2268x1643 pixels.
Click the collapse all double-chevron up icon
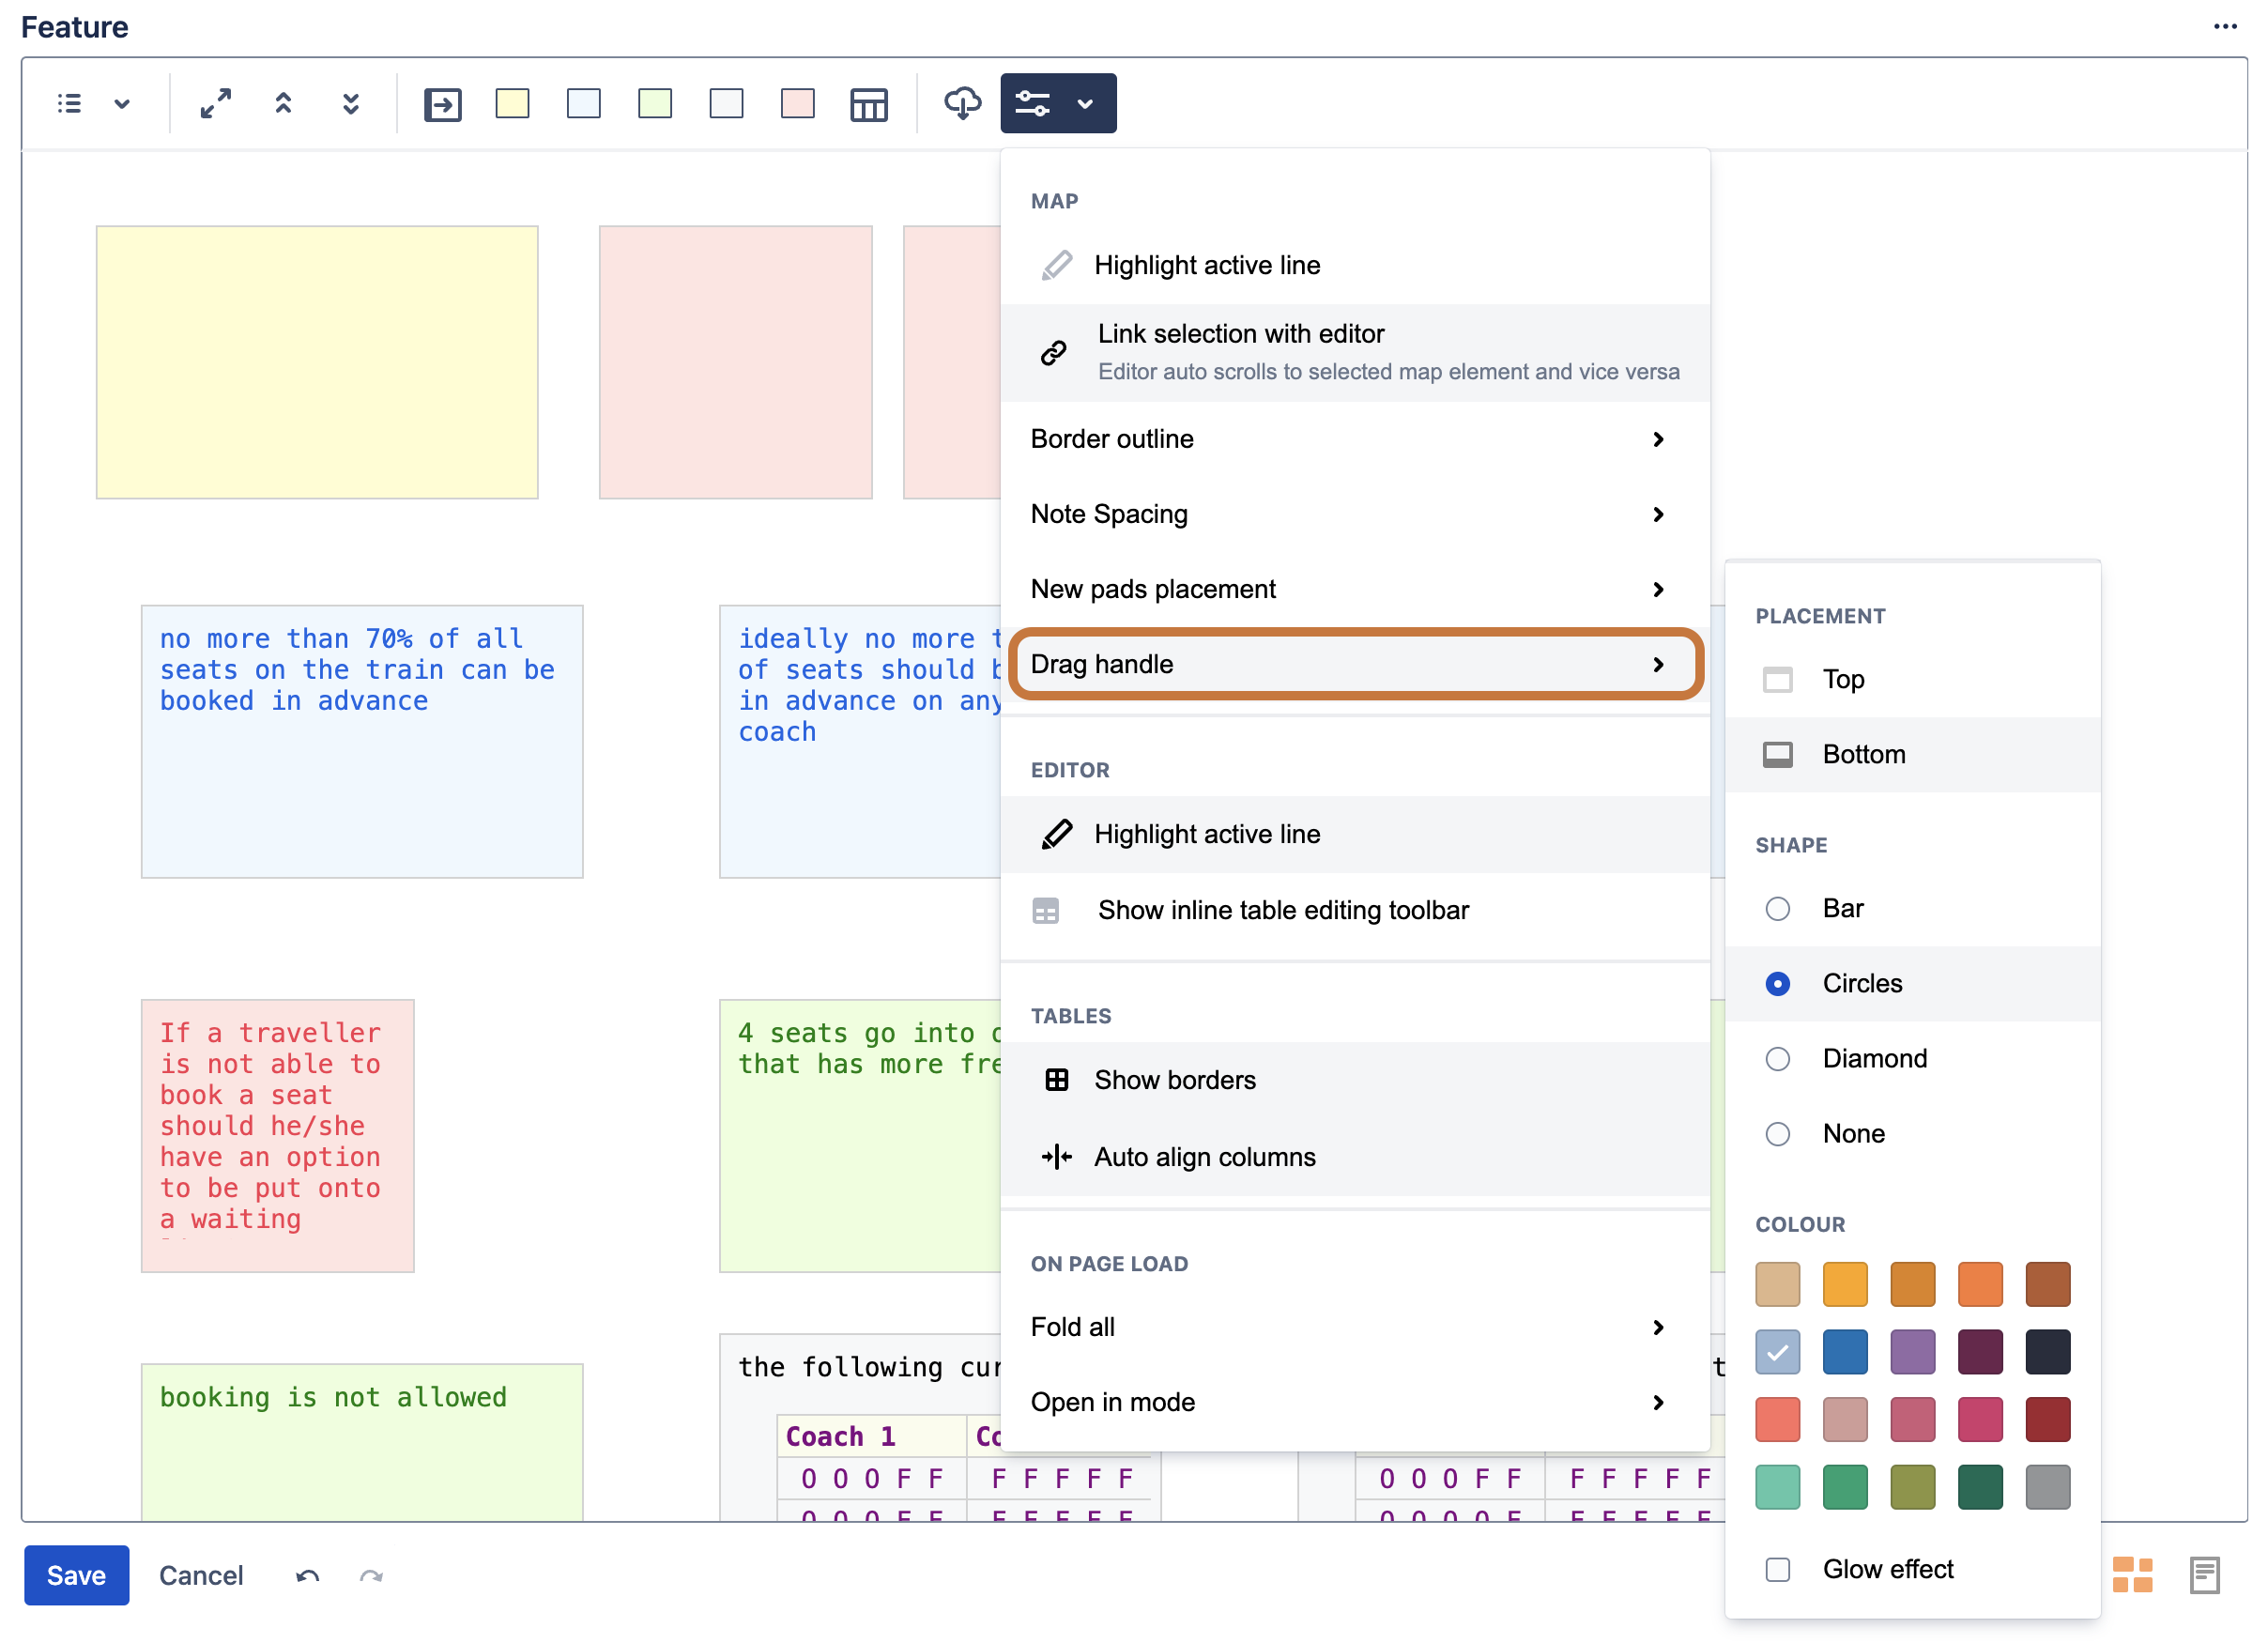[x=283, y=103]
